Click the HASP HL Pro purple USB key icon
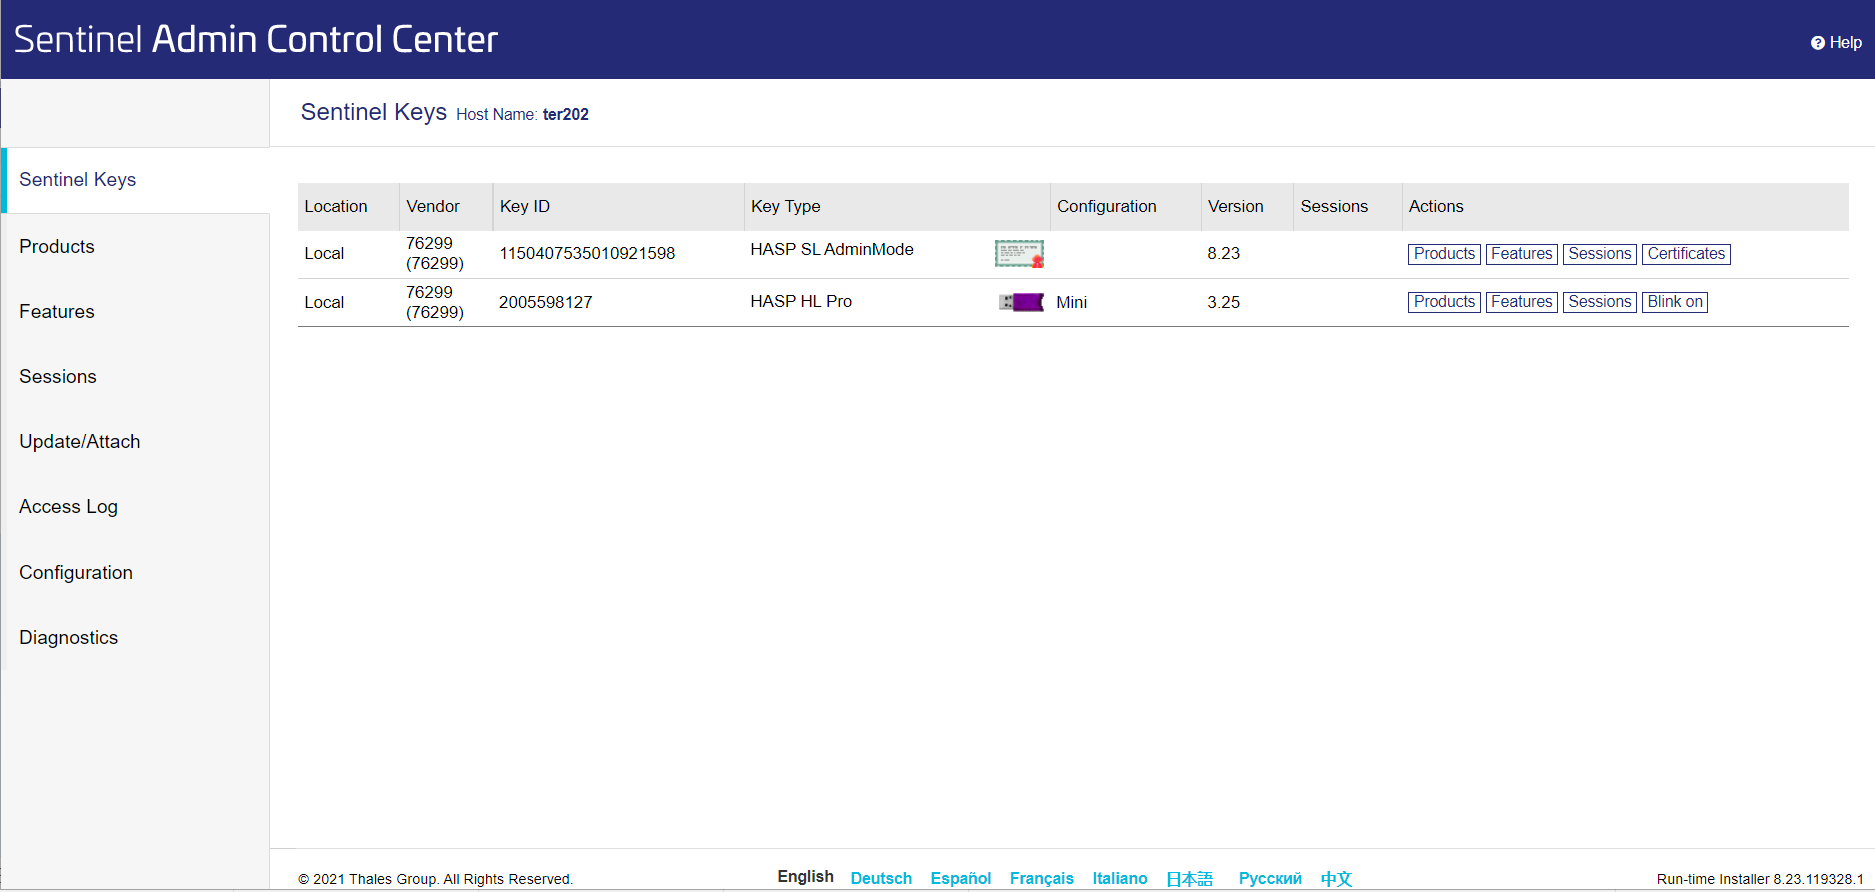 tap(1021, 302)
